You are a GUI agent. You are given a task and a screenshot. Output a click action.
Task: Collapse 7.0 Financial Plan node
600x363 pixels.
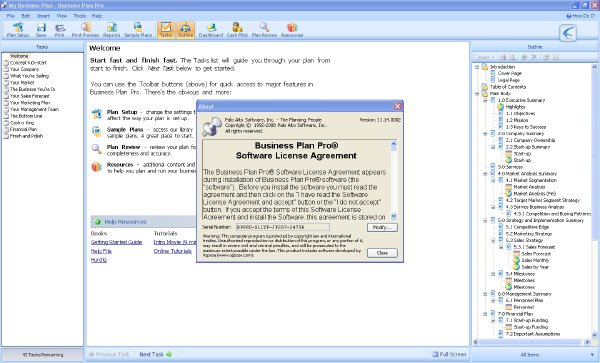(x=485, y=314)
